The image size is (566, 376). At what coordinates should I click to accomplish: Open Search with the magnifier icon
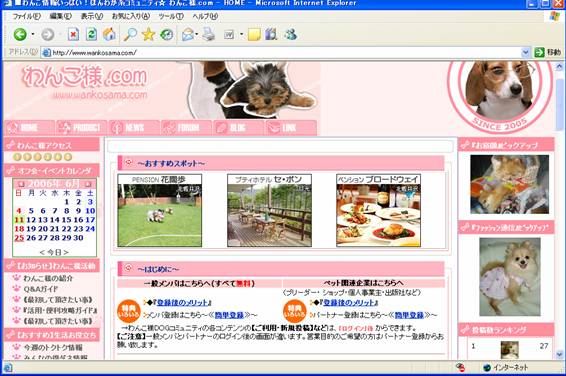(130, 35)
